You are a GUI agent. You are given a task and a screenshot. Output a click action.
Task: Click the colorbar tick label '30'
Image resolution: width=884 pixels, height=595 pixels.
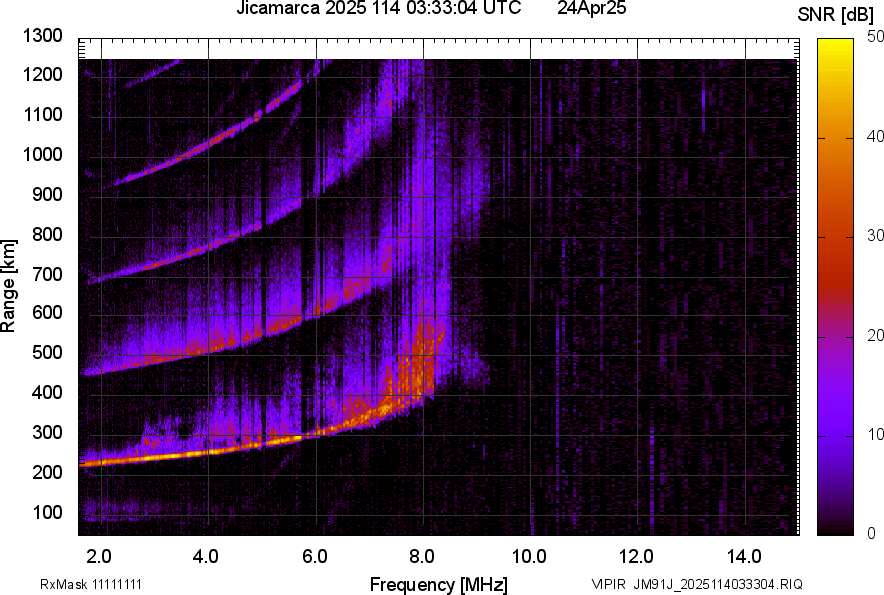[x=876, y=235]
